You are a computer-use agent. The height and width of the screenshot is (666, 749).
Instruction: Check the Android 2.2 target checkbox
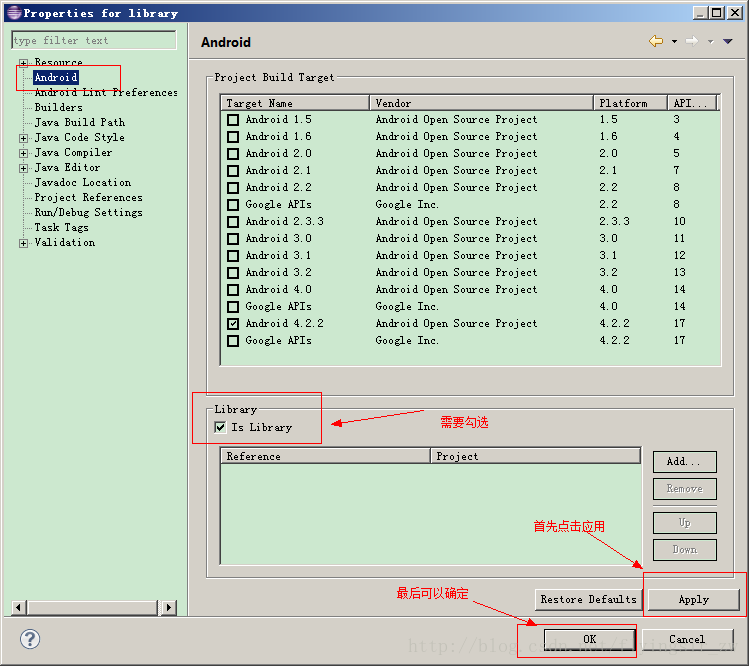pyautogui.click(x=233, y=188)
